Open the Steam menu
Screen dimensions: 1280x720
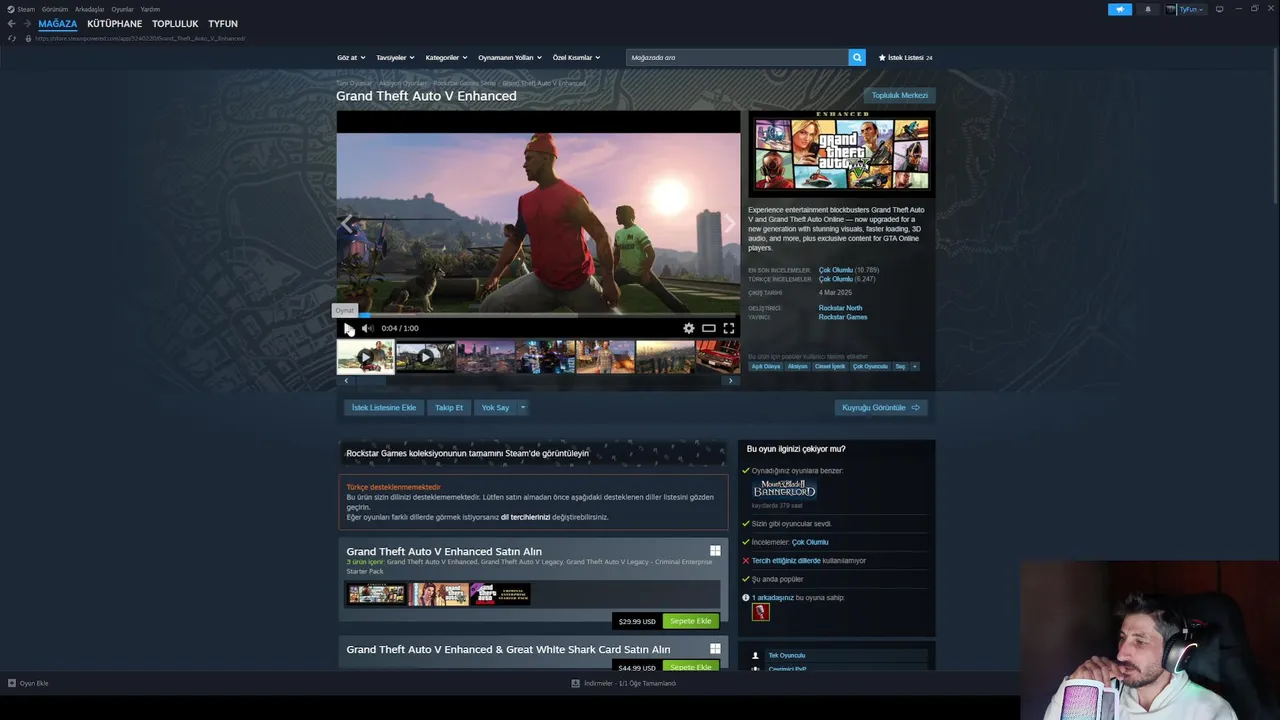(21, 9)
